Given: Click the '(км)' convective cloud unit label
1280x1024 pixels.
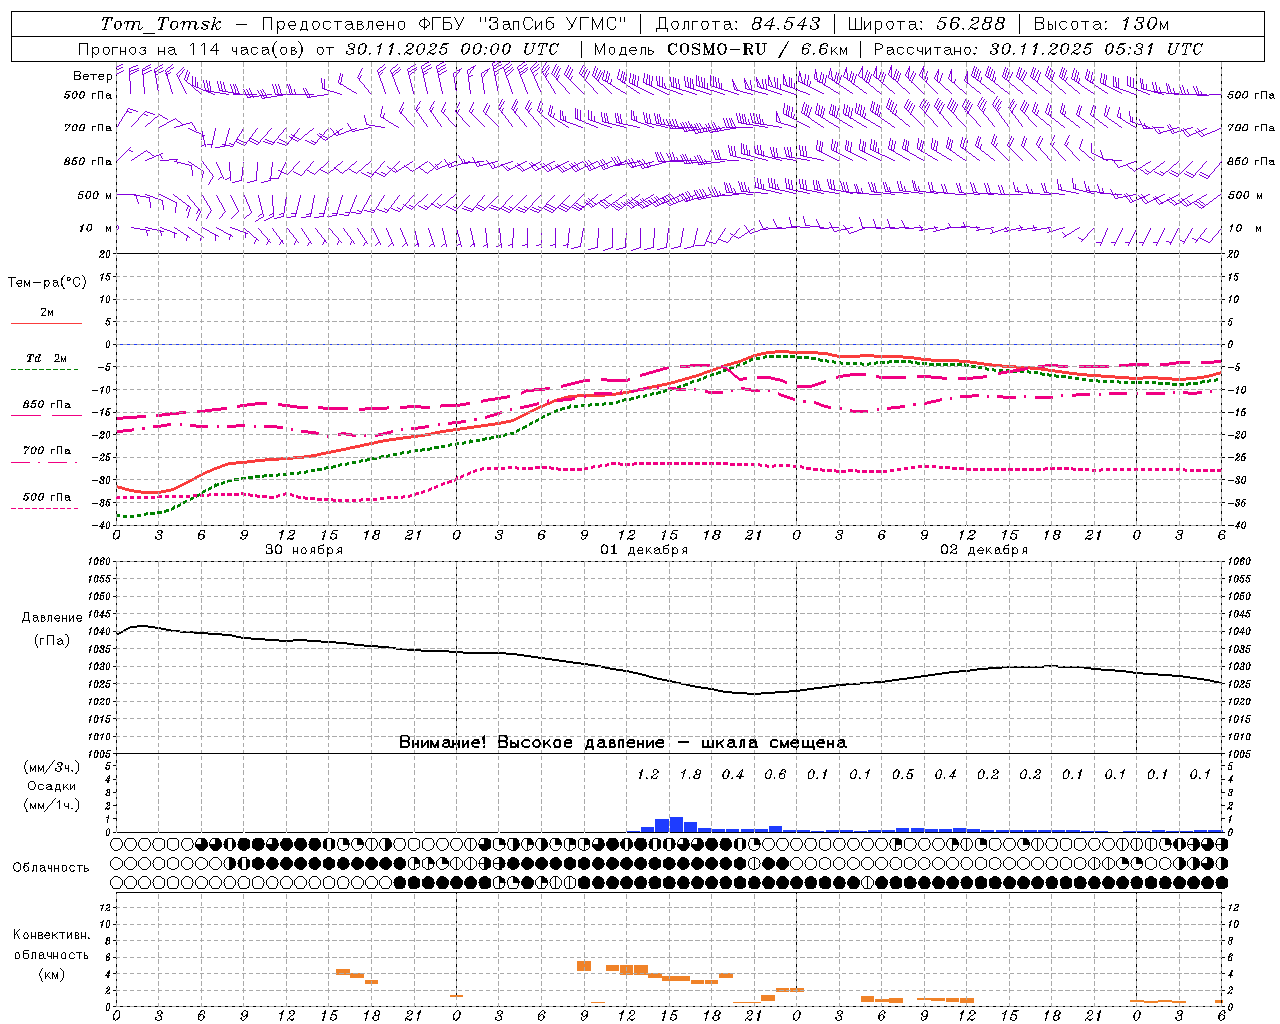Looking at the screenshot, I should click(x=51, y=973).
